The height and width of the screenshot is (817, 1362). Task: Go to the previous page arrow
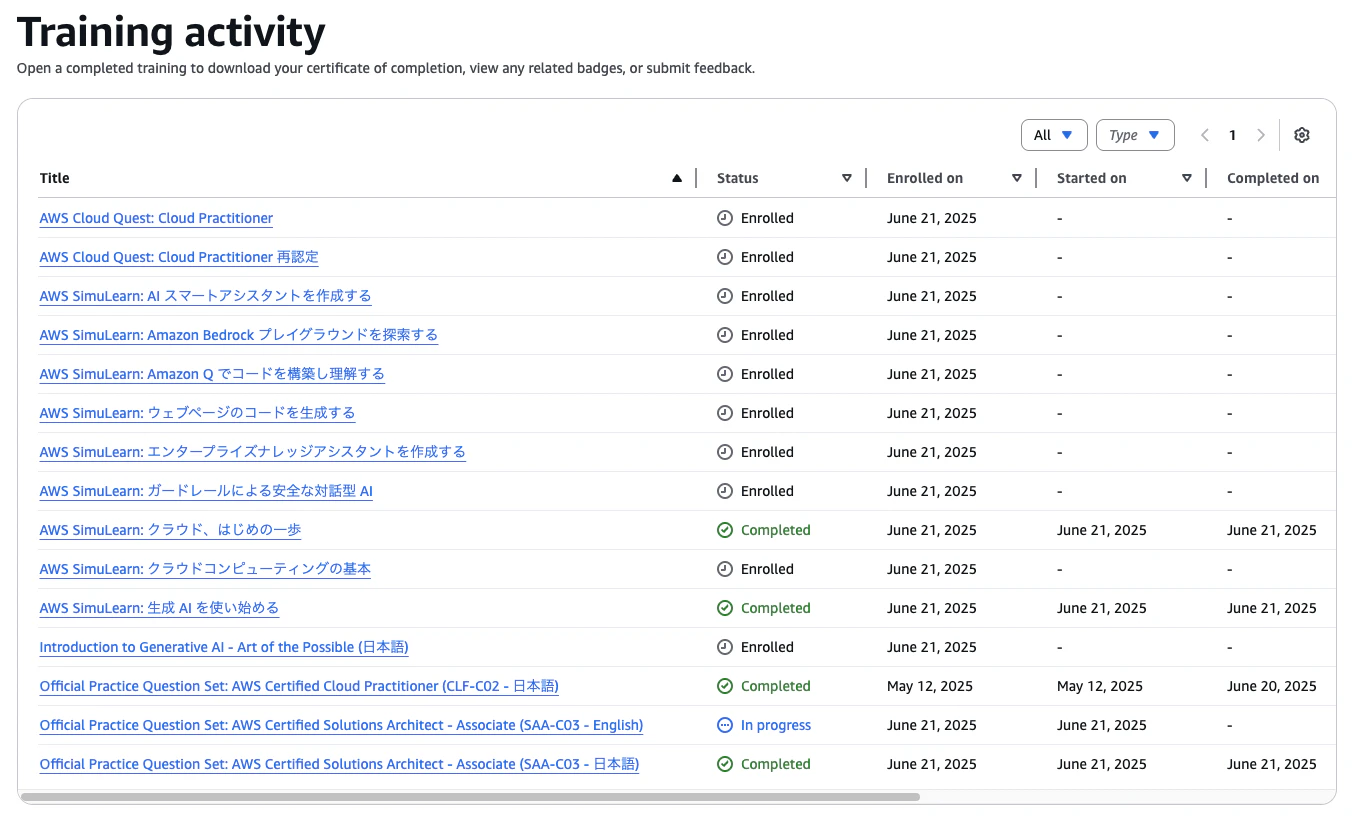pos(1205,135)
